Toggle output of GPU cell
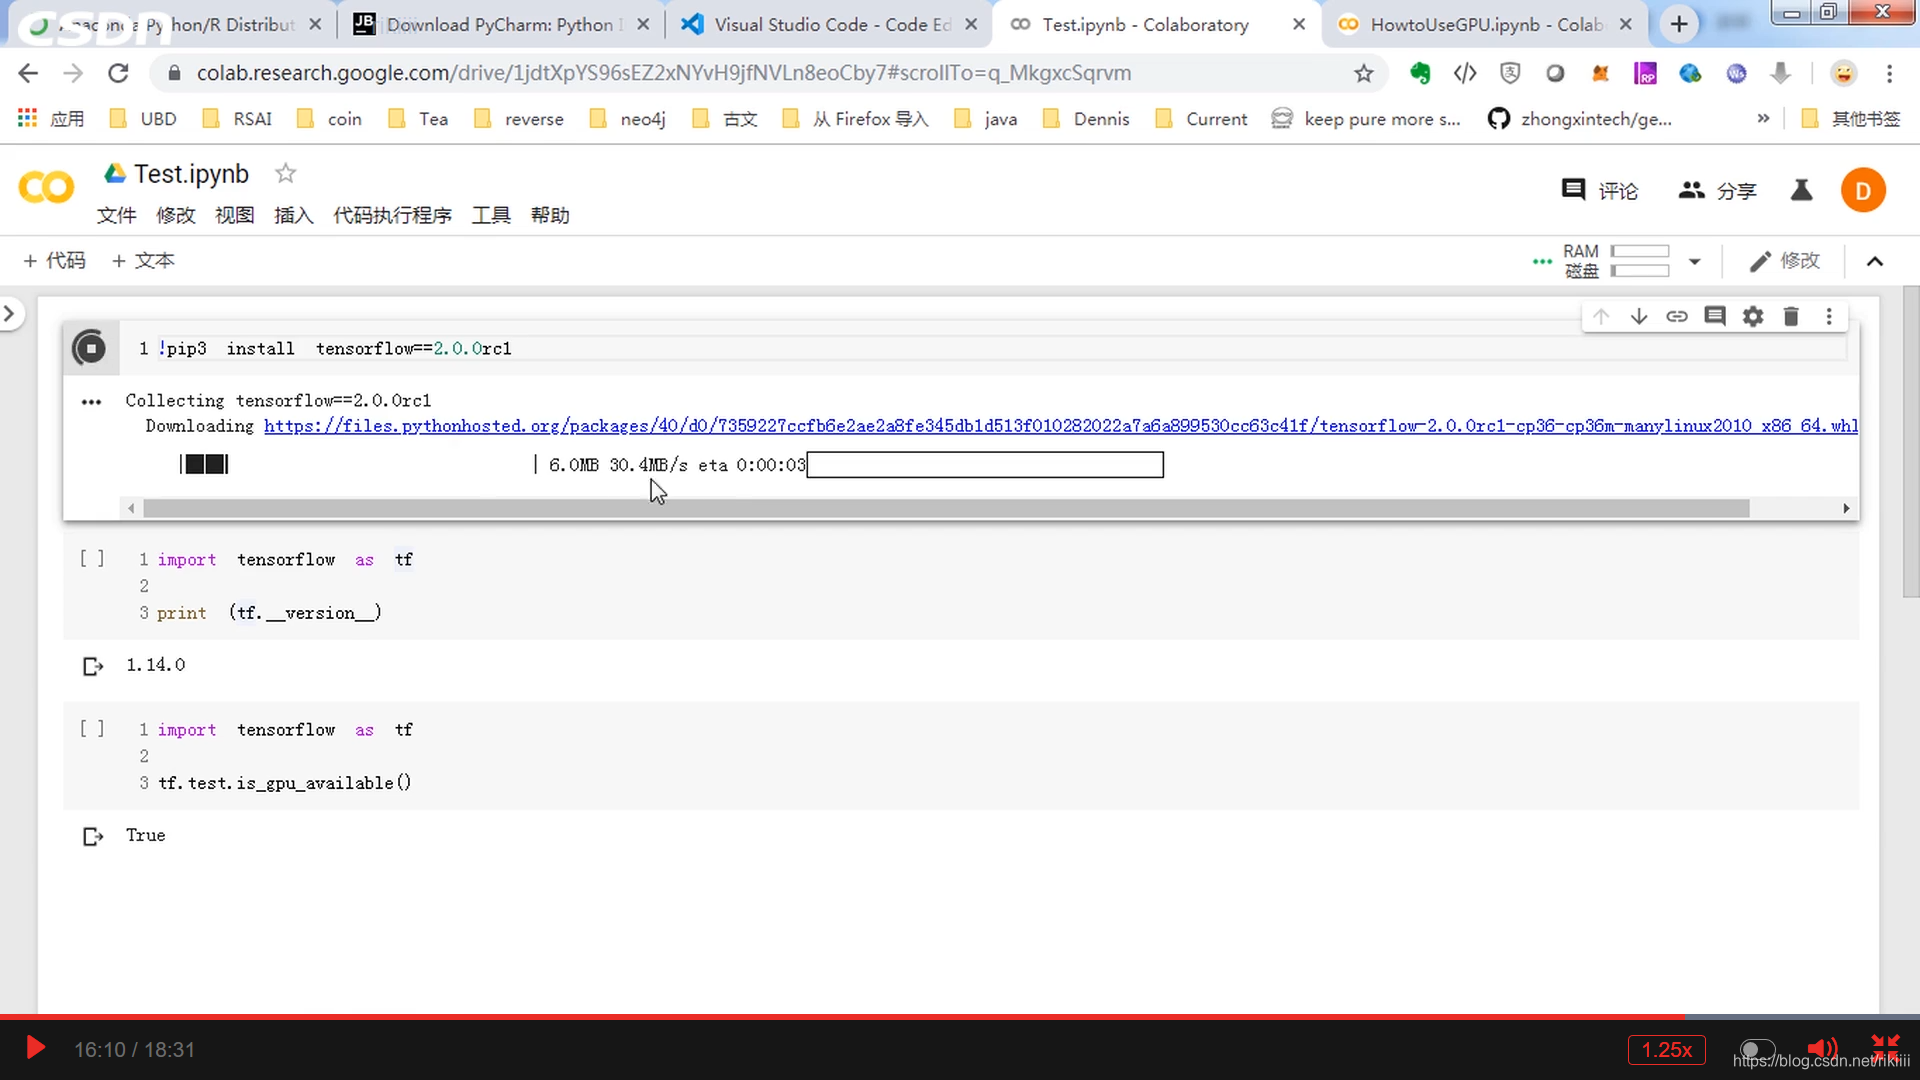This screenshot has width=1920, height=1080. [93, 836]
